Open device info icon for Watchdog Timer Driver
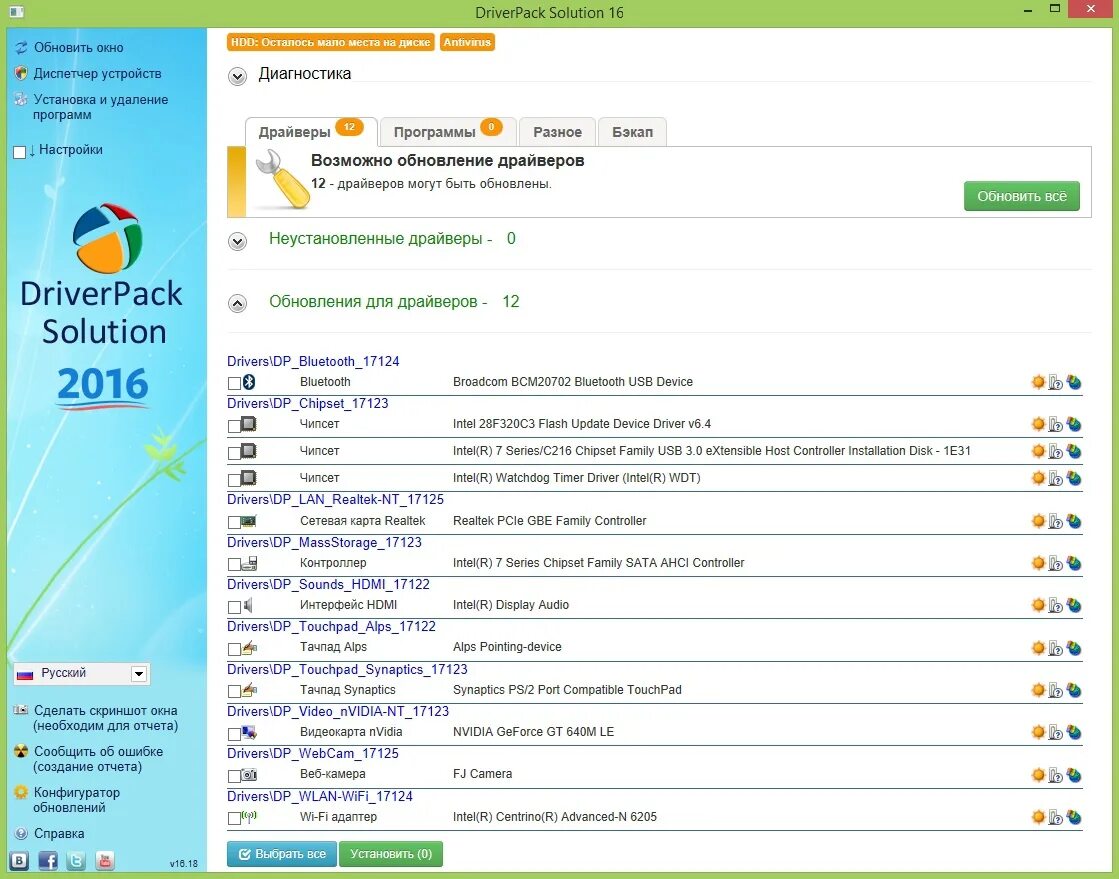1119x879 pixels. click(1055, 479)
